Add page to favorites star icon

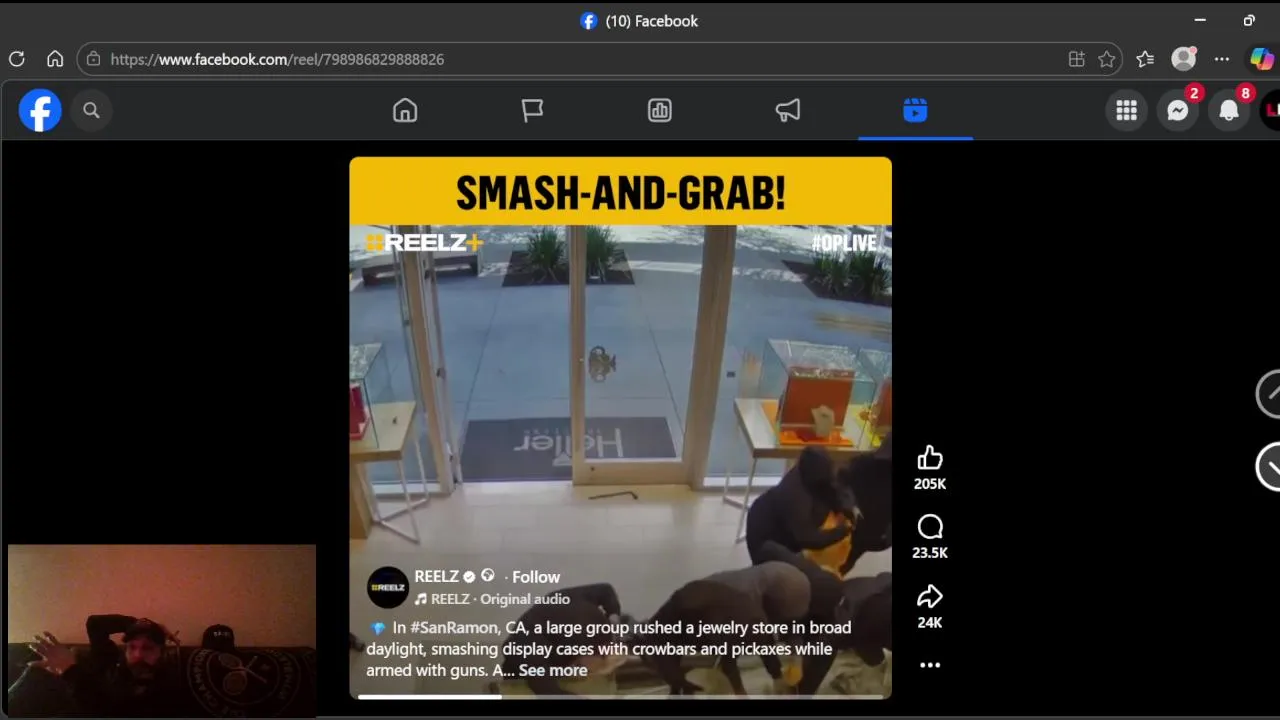click(x=1106, y=59)
